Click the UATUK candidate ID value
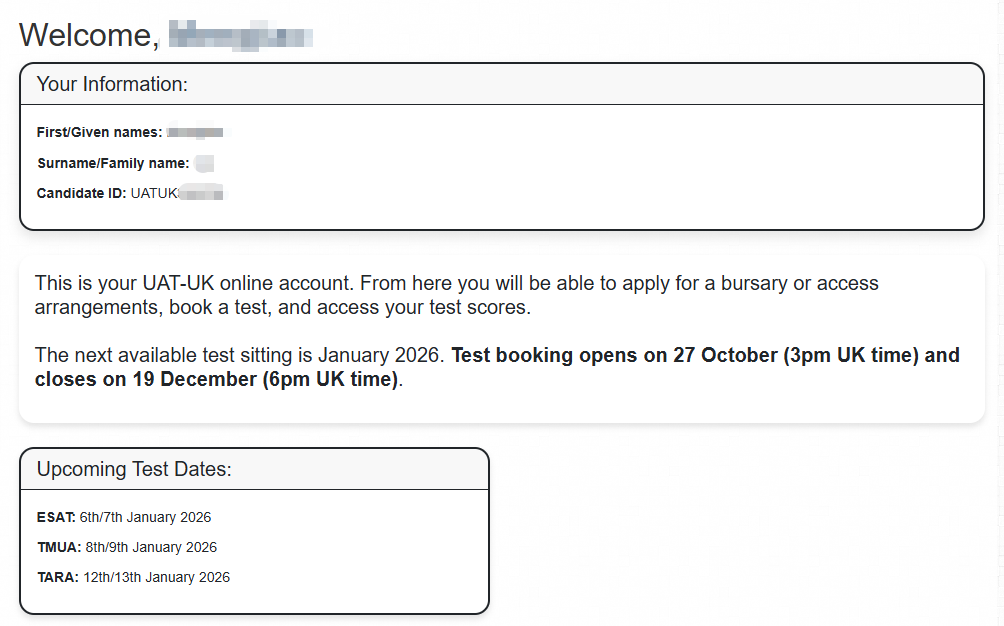Viewport: 1004px width, 626px height. click(178, 193)
